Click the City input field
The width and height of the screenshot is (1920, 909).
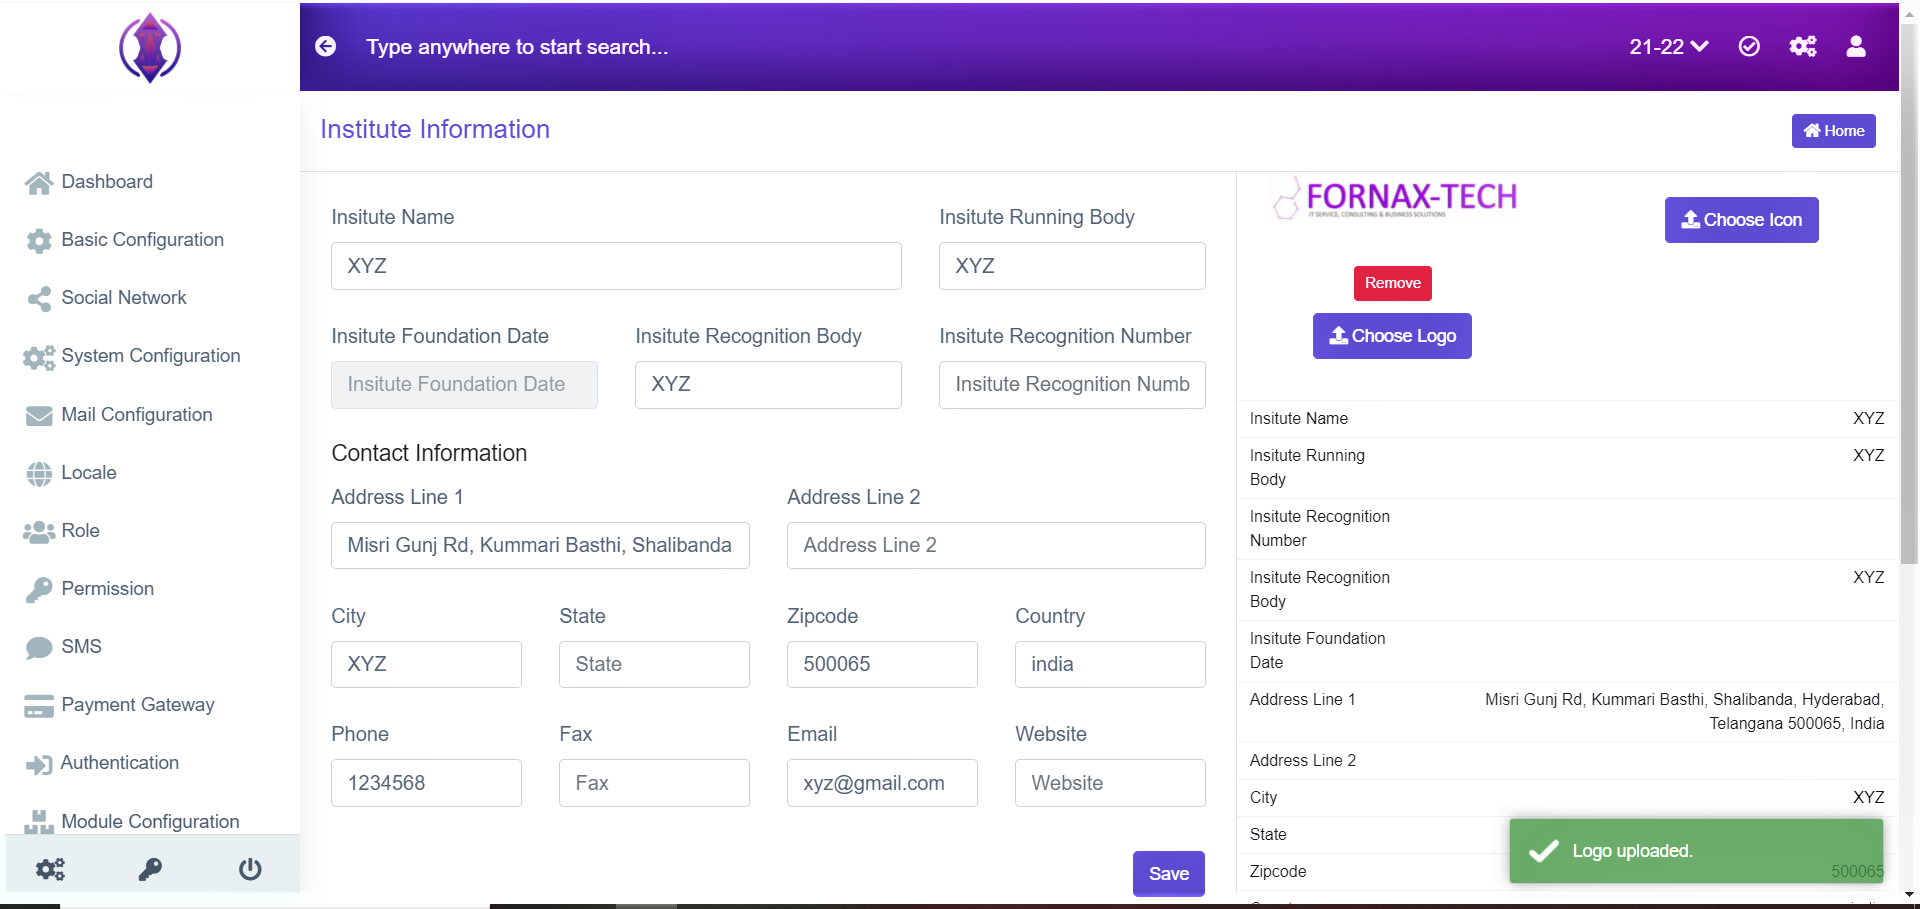[x=426, y=665]
